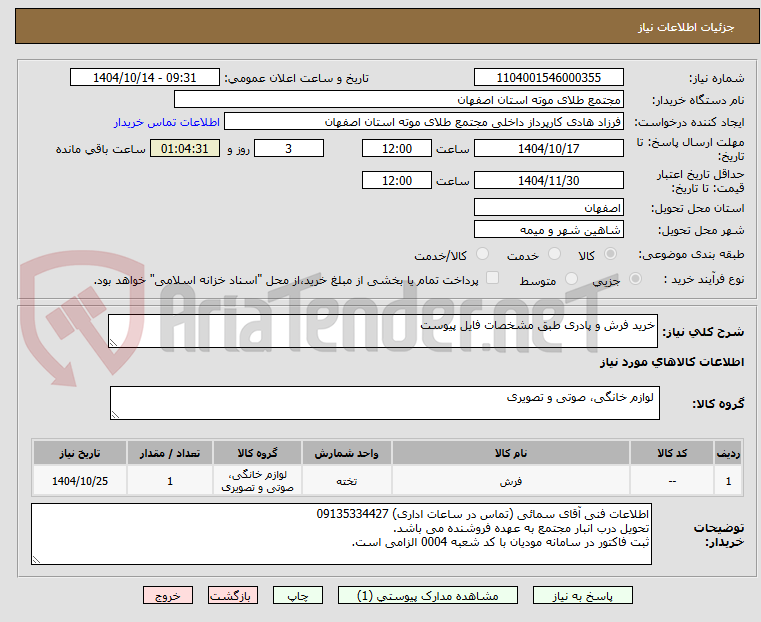The width and height of the screenshot is (761, 622).
Task: Click the response deadline date 1404/10/17
Action: [548, 148]
